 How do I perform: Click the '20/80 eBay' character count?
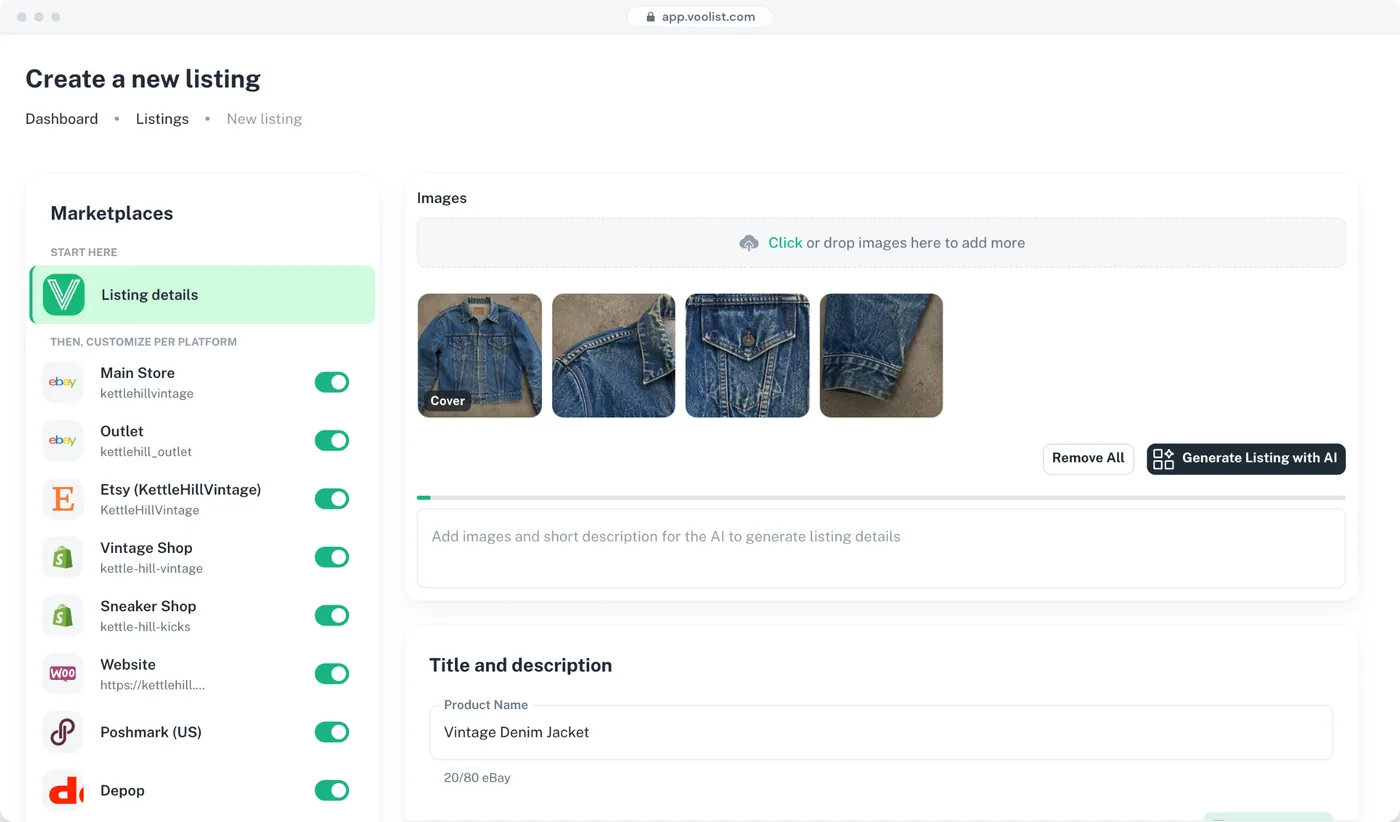[x=477, y=778]
